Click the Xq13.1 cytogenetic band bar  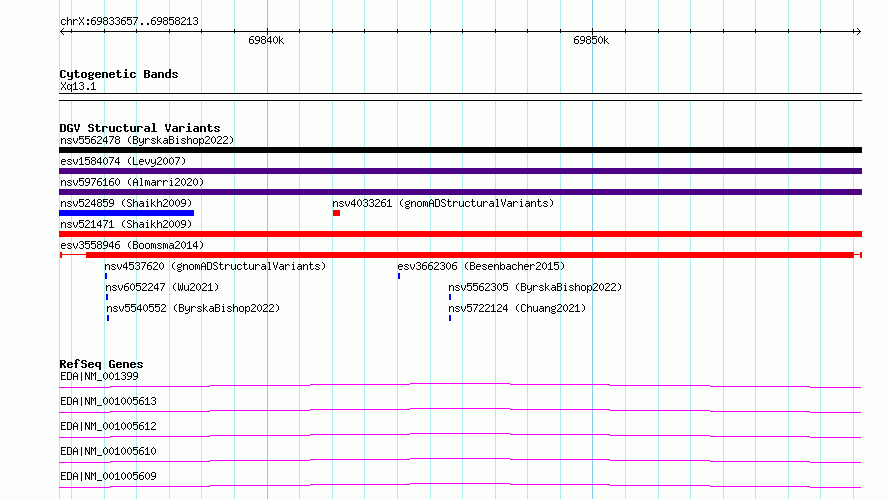coord(460,97)
